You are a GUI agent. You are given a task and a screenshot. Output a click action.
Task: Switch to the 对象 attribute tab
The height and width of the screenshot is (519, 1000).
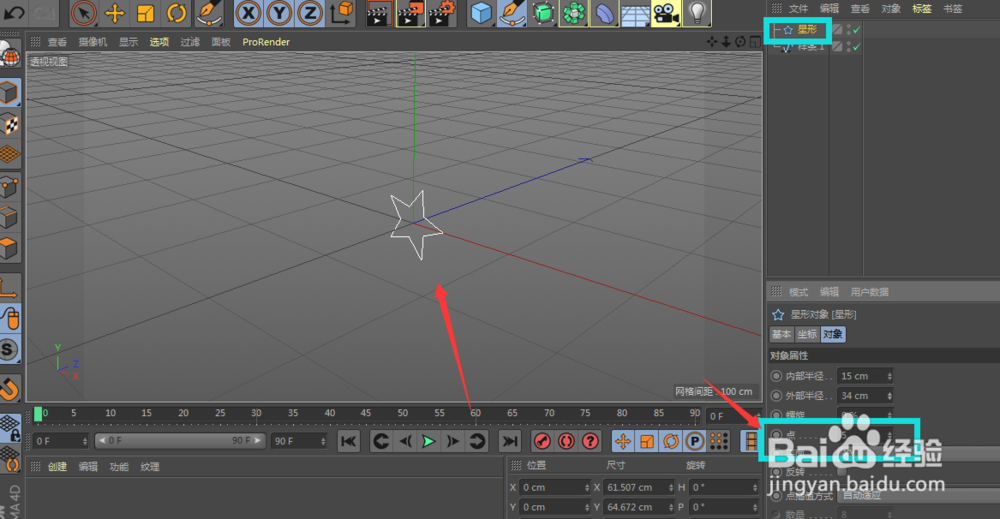832,334
